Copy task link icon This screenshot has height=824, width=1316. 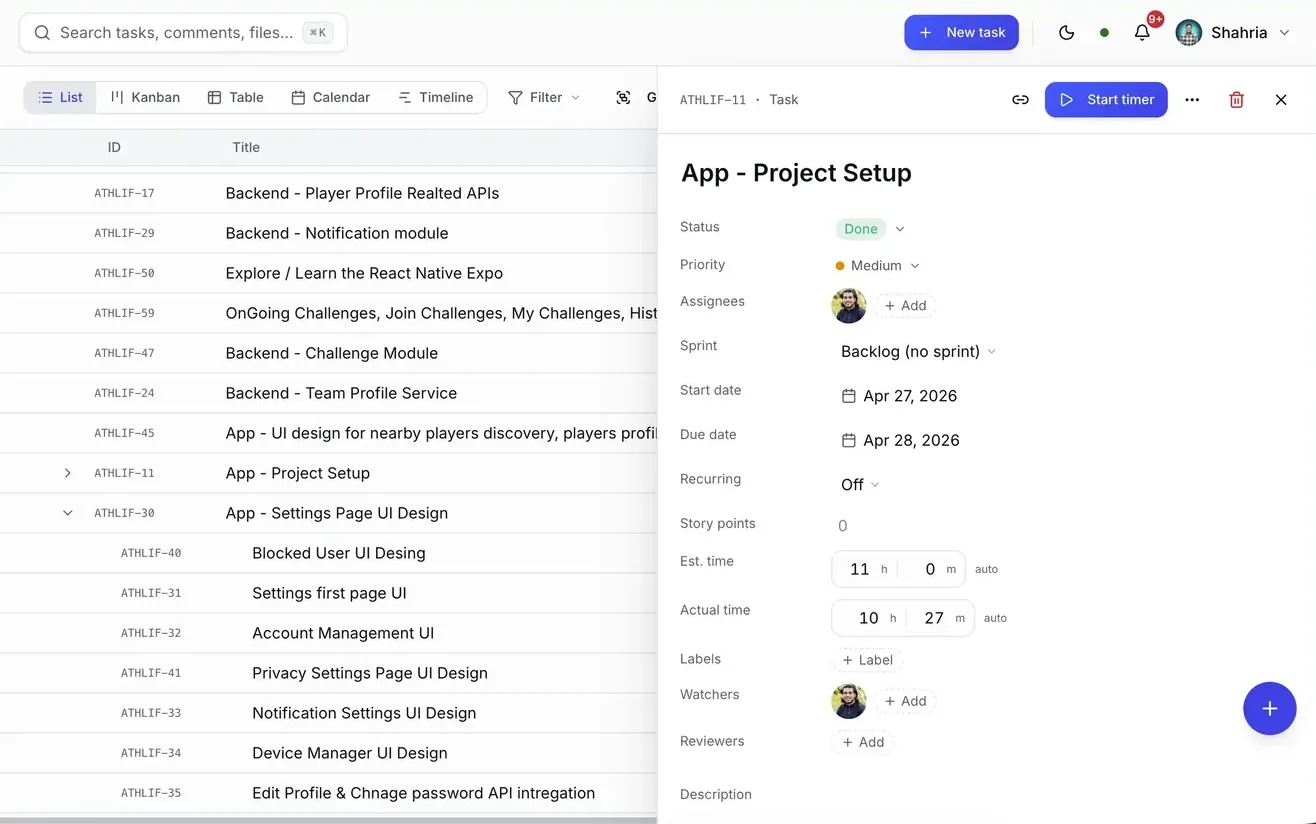coord(1020,100)
